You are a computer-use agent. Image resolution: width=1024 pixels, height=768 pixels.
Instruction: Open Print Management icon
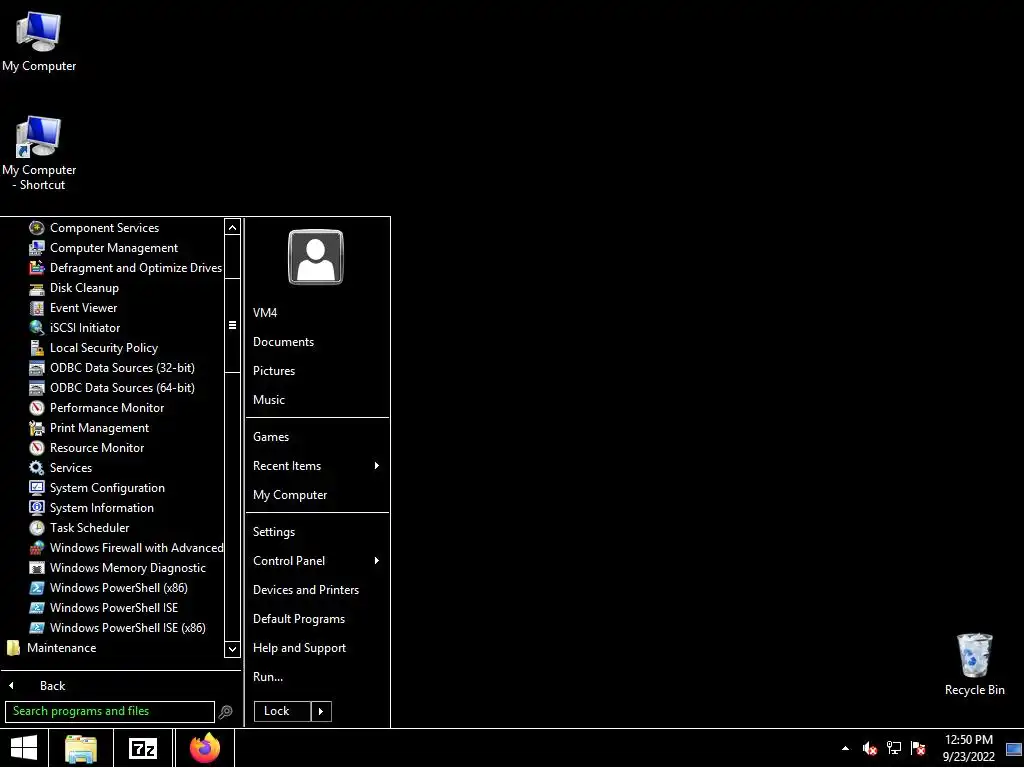37,428
